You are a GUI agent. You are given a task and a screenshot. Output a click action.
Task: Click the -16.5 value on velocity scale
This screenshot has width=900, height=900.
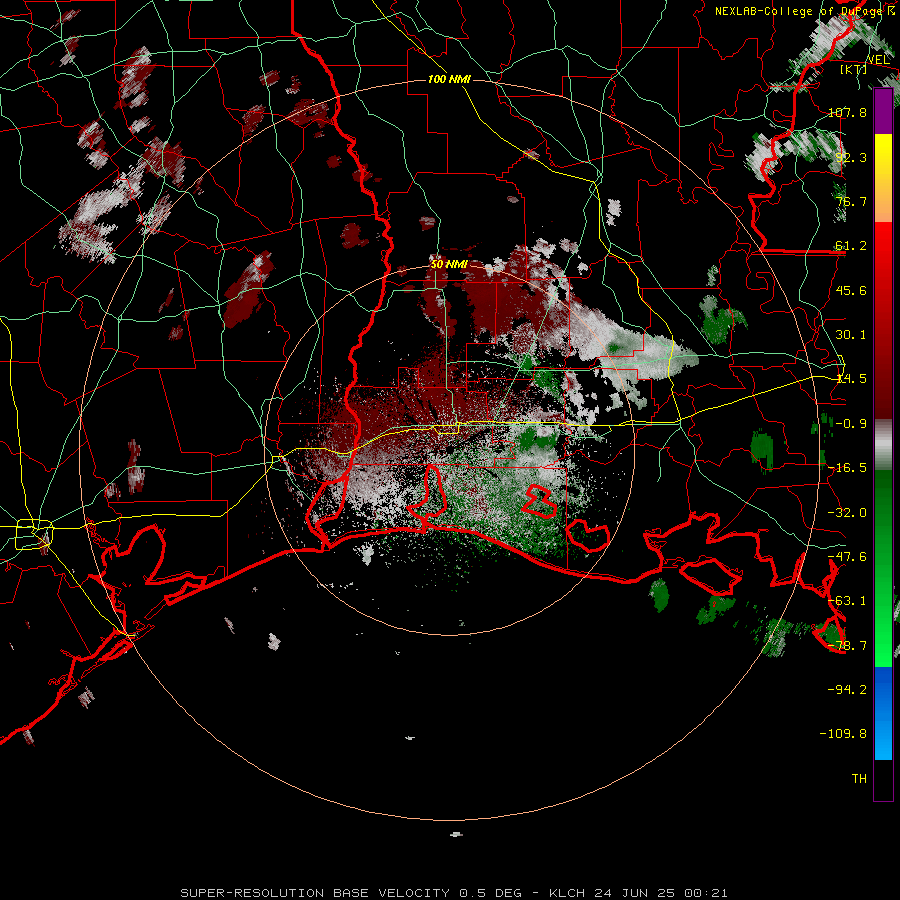click(x=847, y=468)
